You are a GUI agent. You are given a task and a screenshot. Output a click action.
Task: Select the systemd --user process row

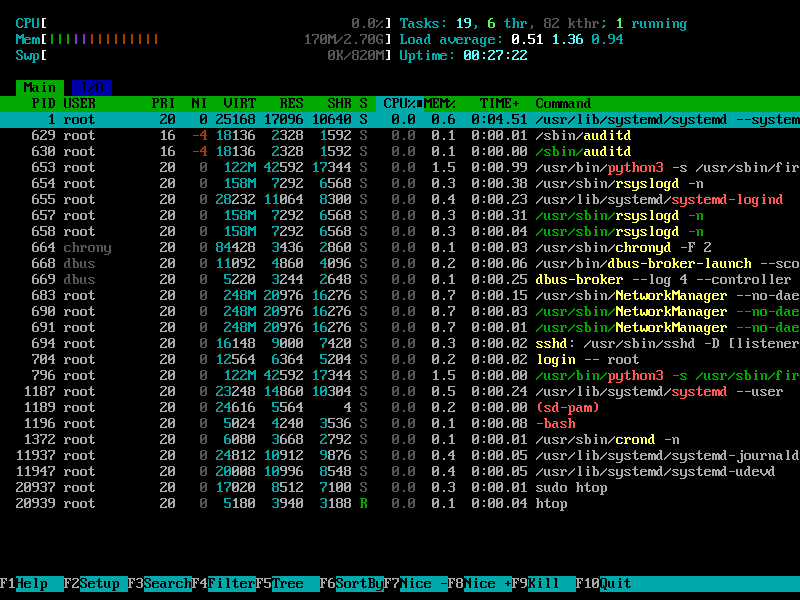[x=400, y=391]
